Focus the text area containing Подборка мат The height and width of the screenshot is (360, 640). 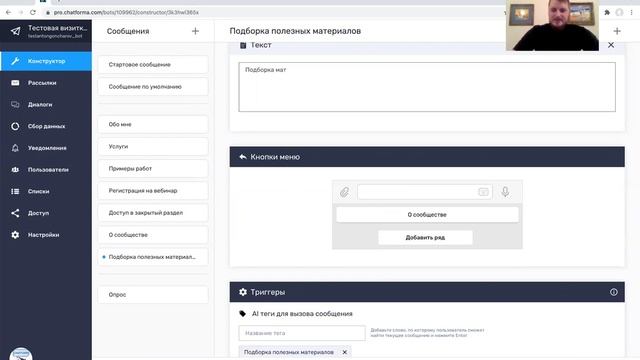pyautogui.click(x=427, y=87)
